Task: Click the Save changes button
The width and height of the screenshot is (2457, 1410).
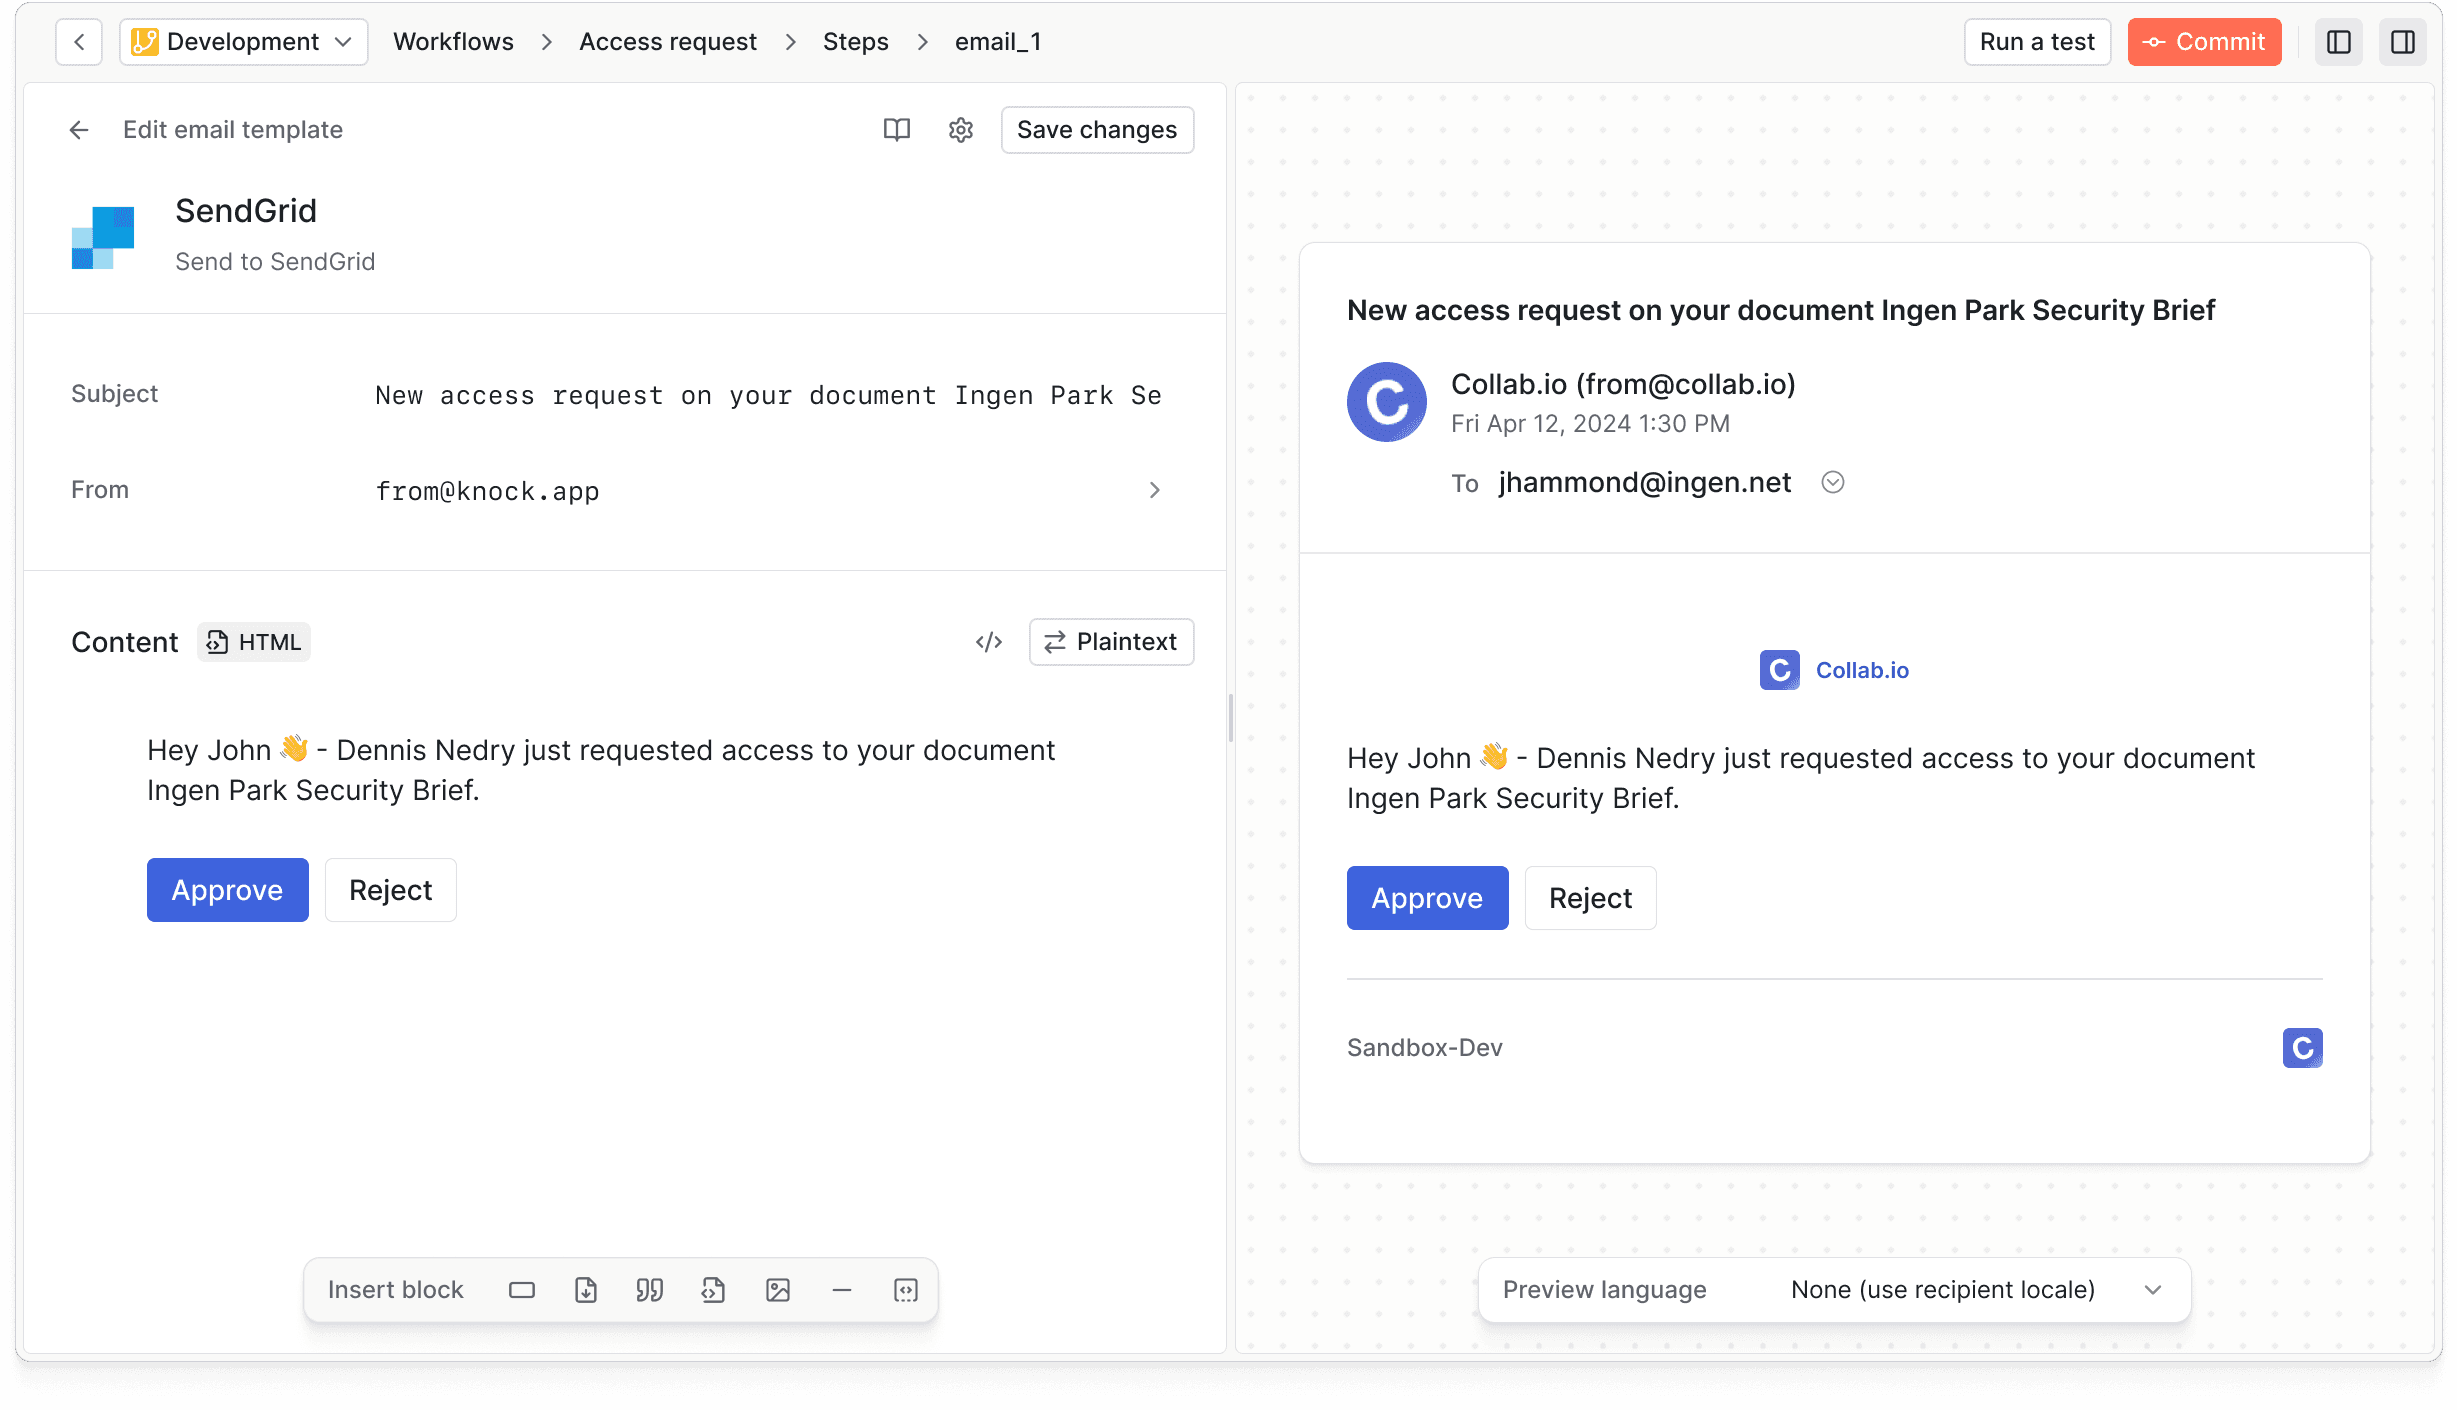Action: pos(1097,130)
